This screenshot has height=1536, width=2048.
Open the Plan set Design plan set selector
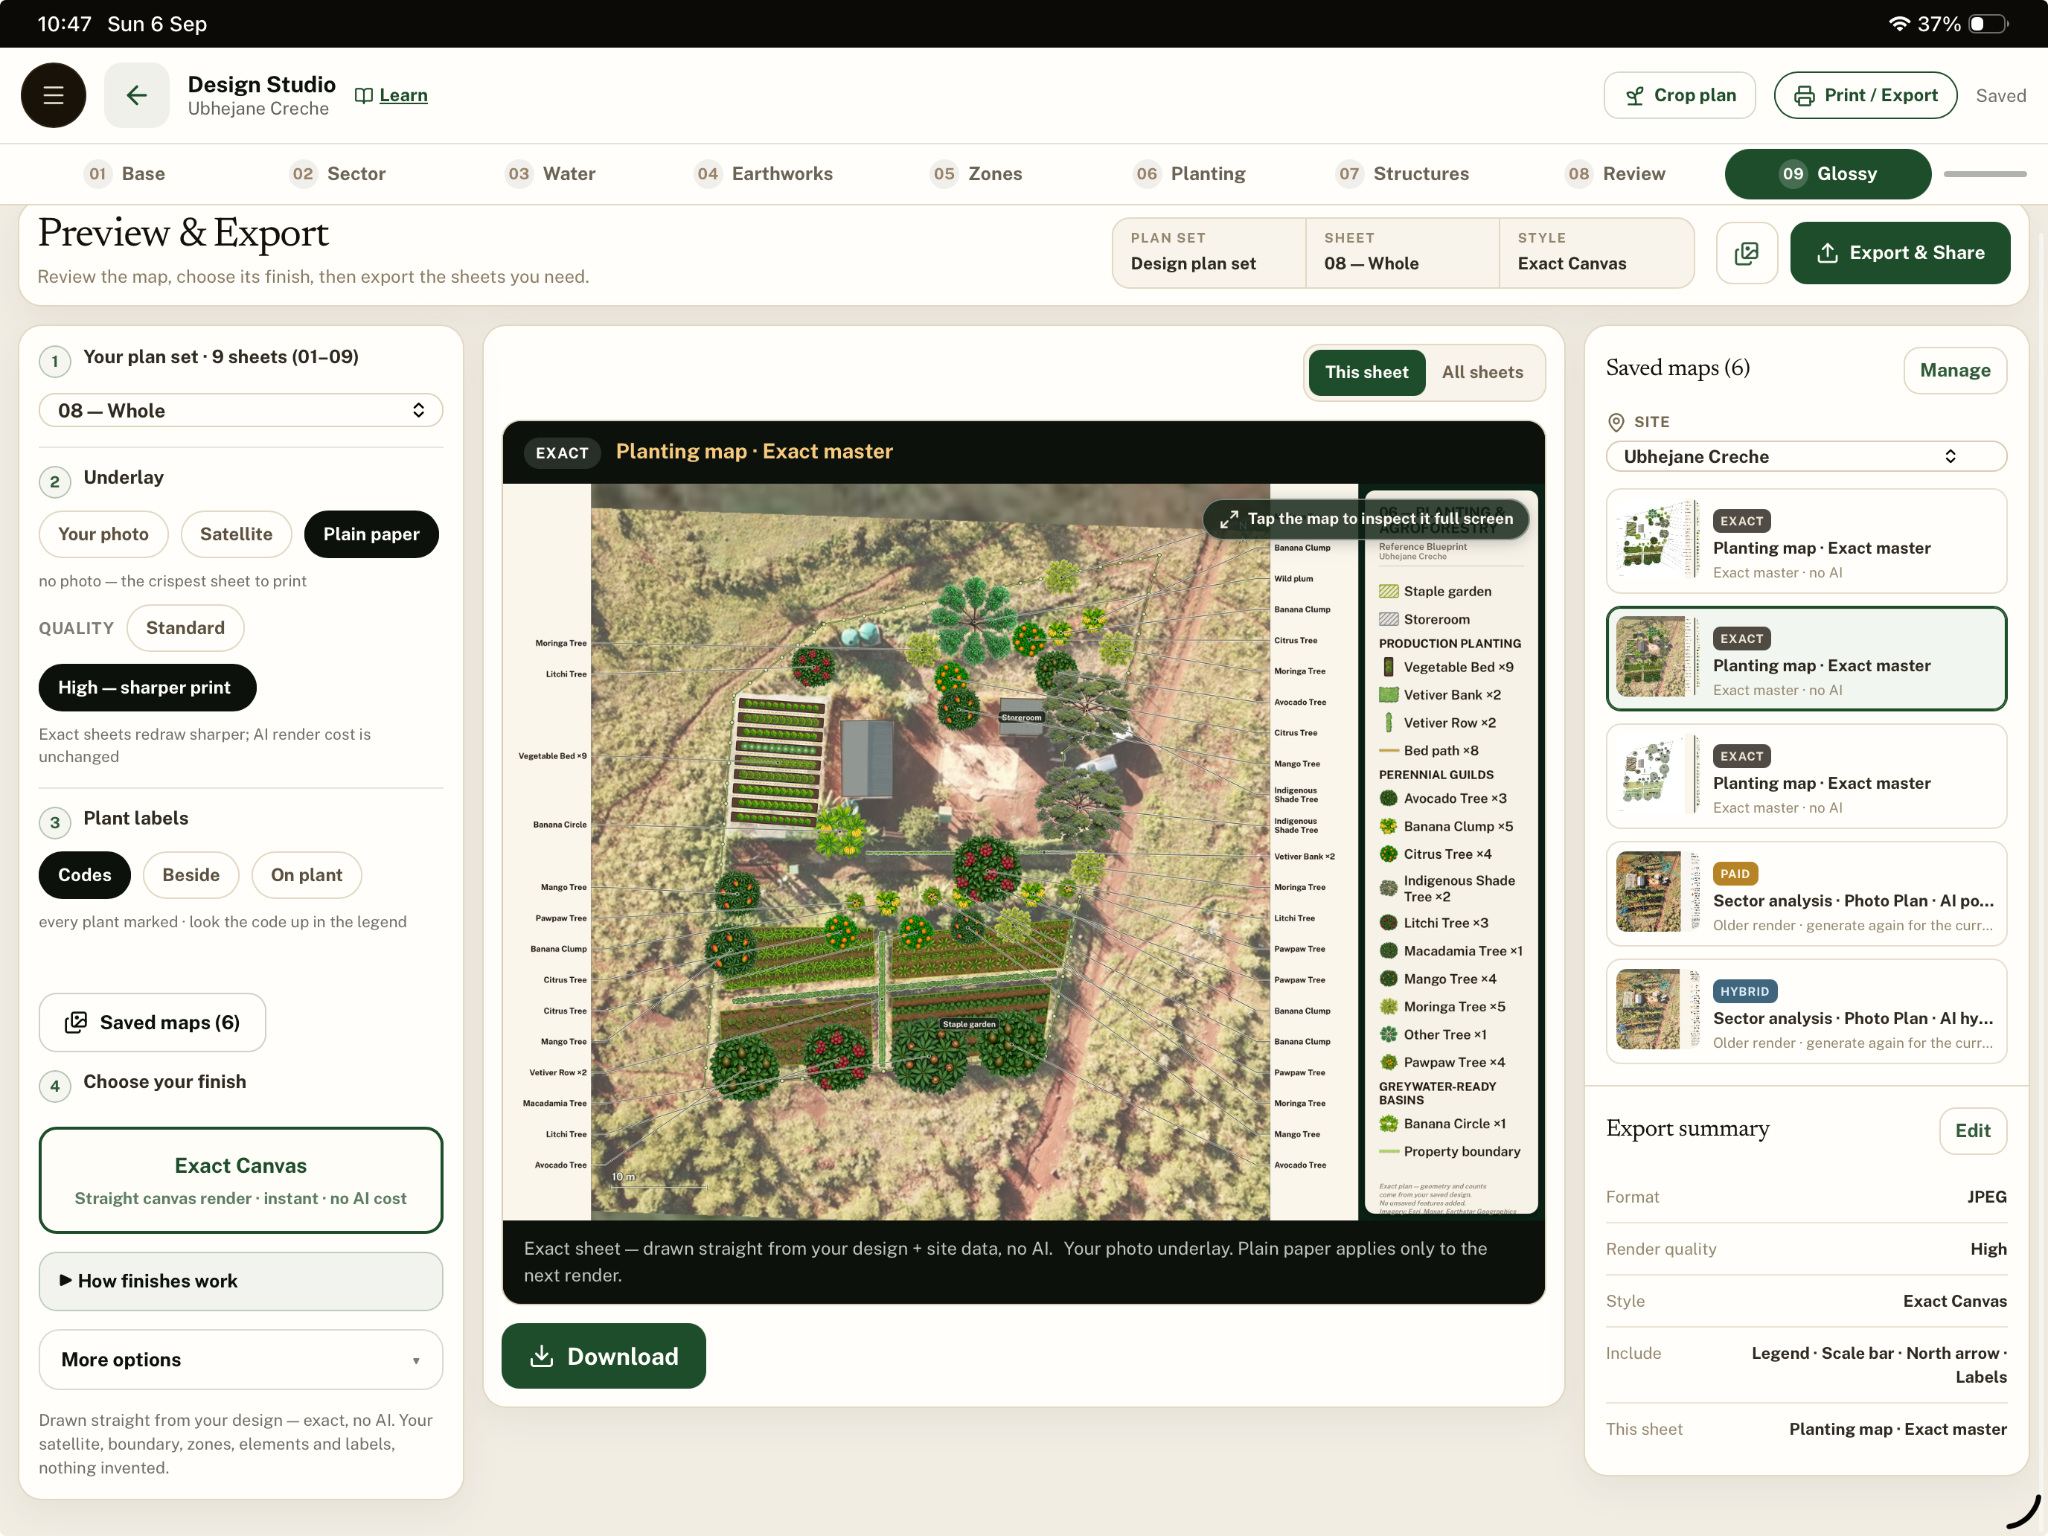point(1209,253)
